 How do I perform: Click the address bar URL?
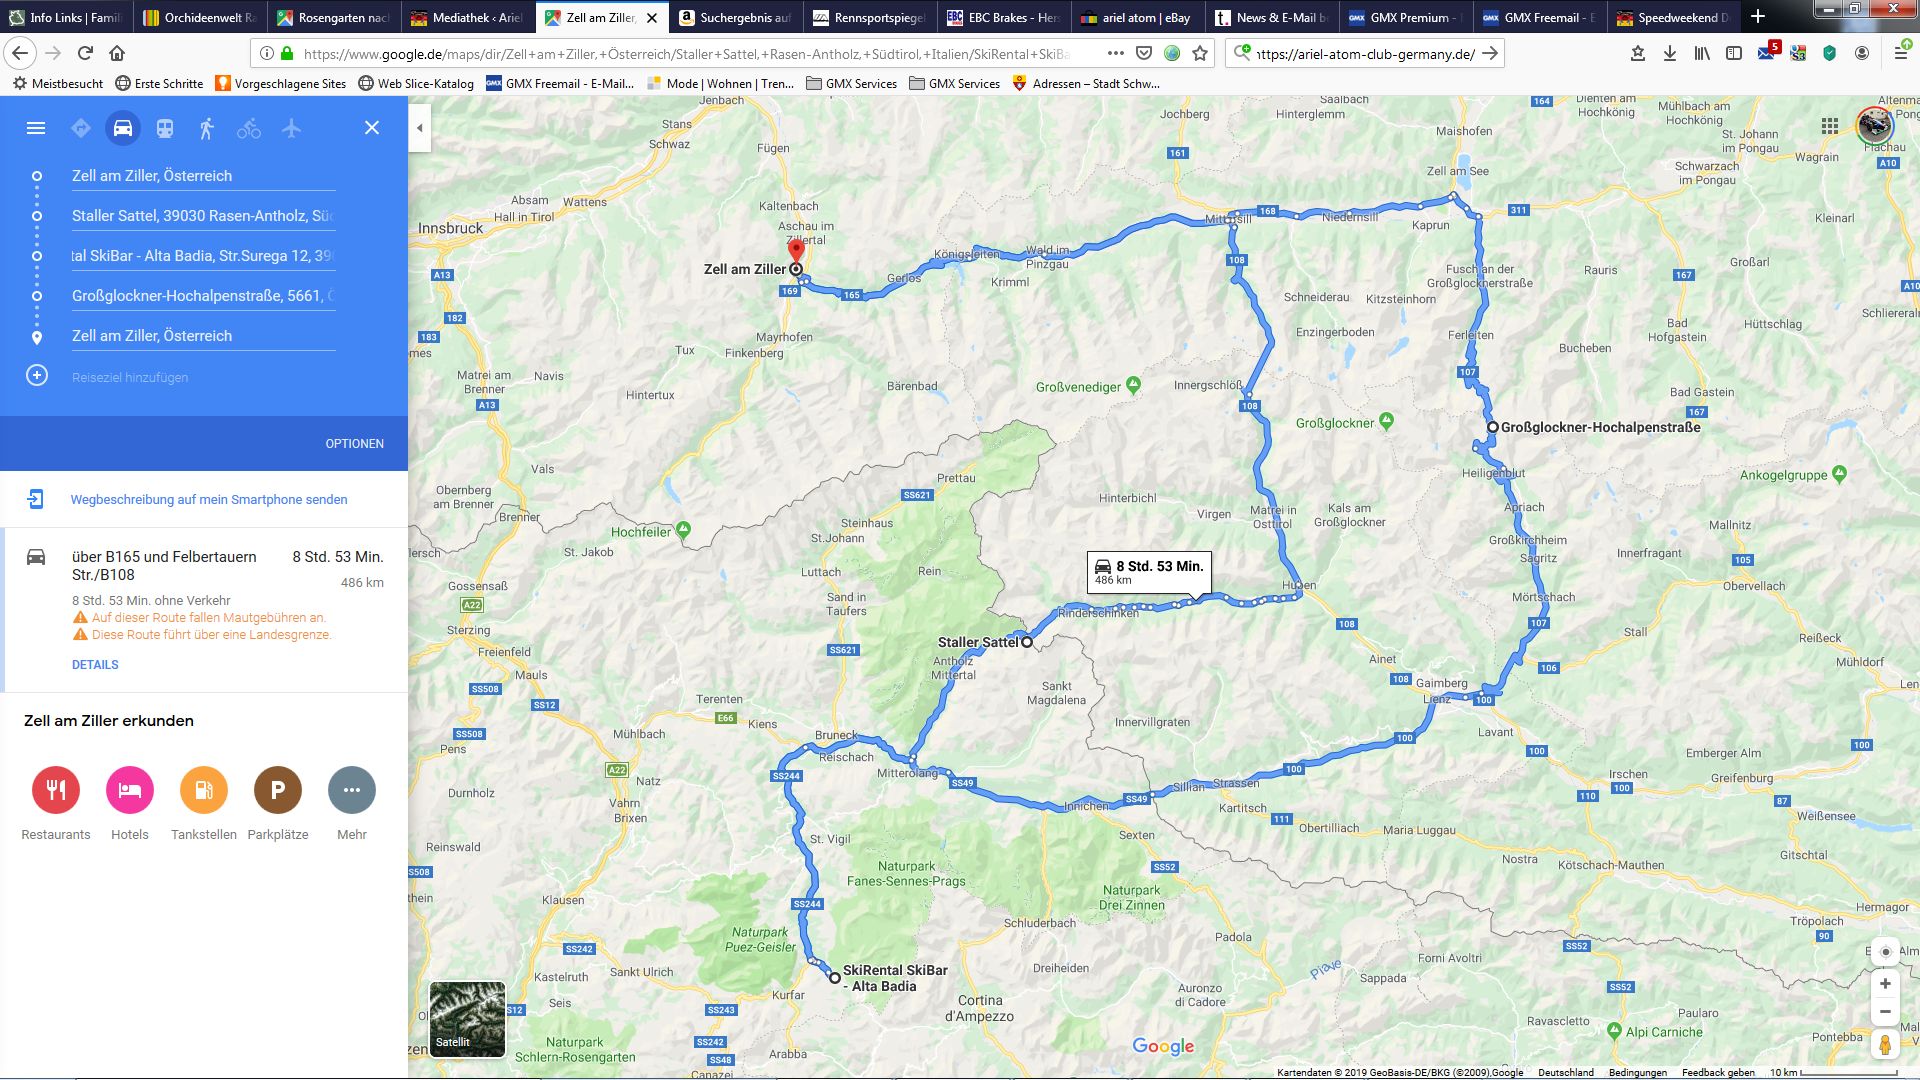click(x=686, y=53)
